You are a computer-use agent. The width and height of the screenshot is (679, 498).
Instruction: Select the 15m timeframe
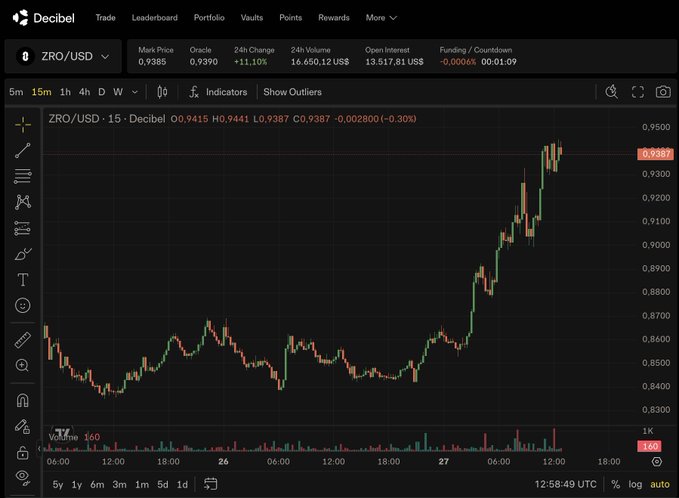tap(41, 92)
